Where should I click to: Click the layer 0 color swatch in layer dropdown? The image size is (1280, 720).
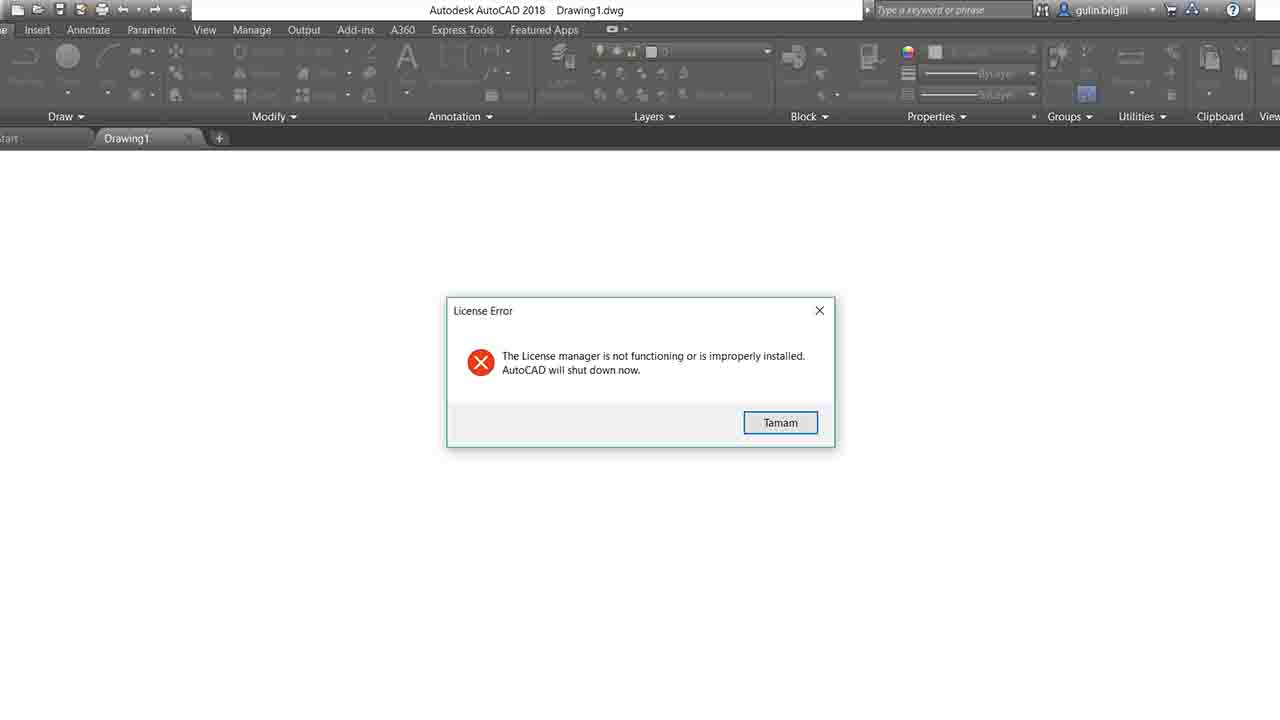[x=651, y=51]
